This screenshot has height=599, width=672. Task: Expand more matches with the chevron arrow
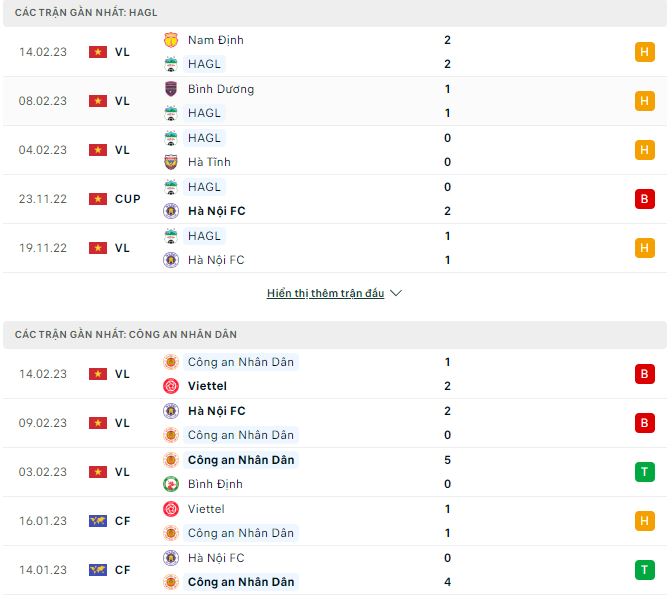pyautogui.click(x=396, y=294)
